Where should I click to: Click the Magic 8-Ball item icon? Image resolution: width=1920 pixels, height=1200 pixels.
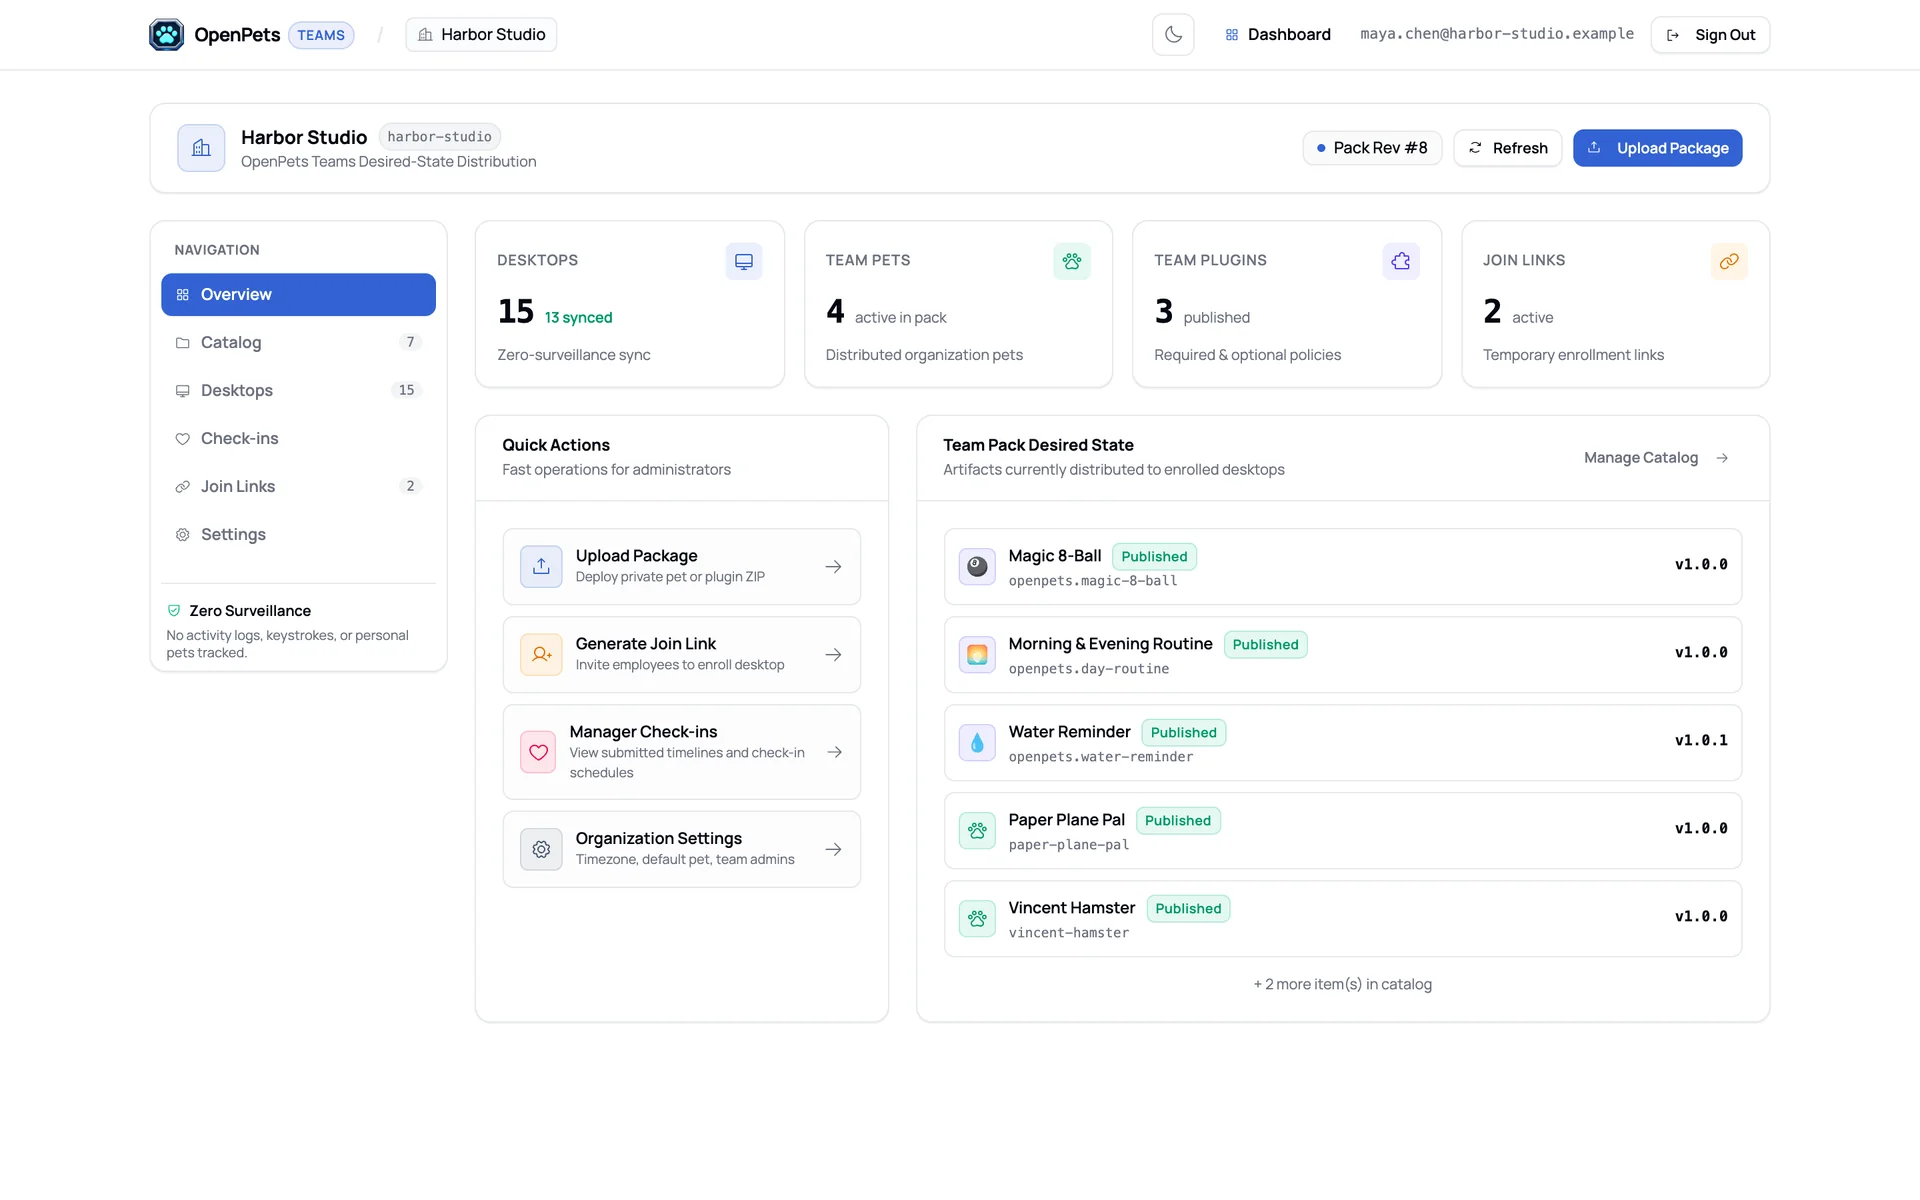click(977, 567)
